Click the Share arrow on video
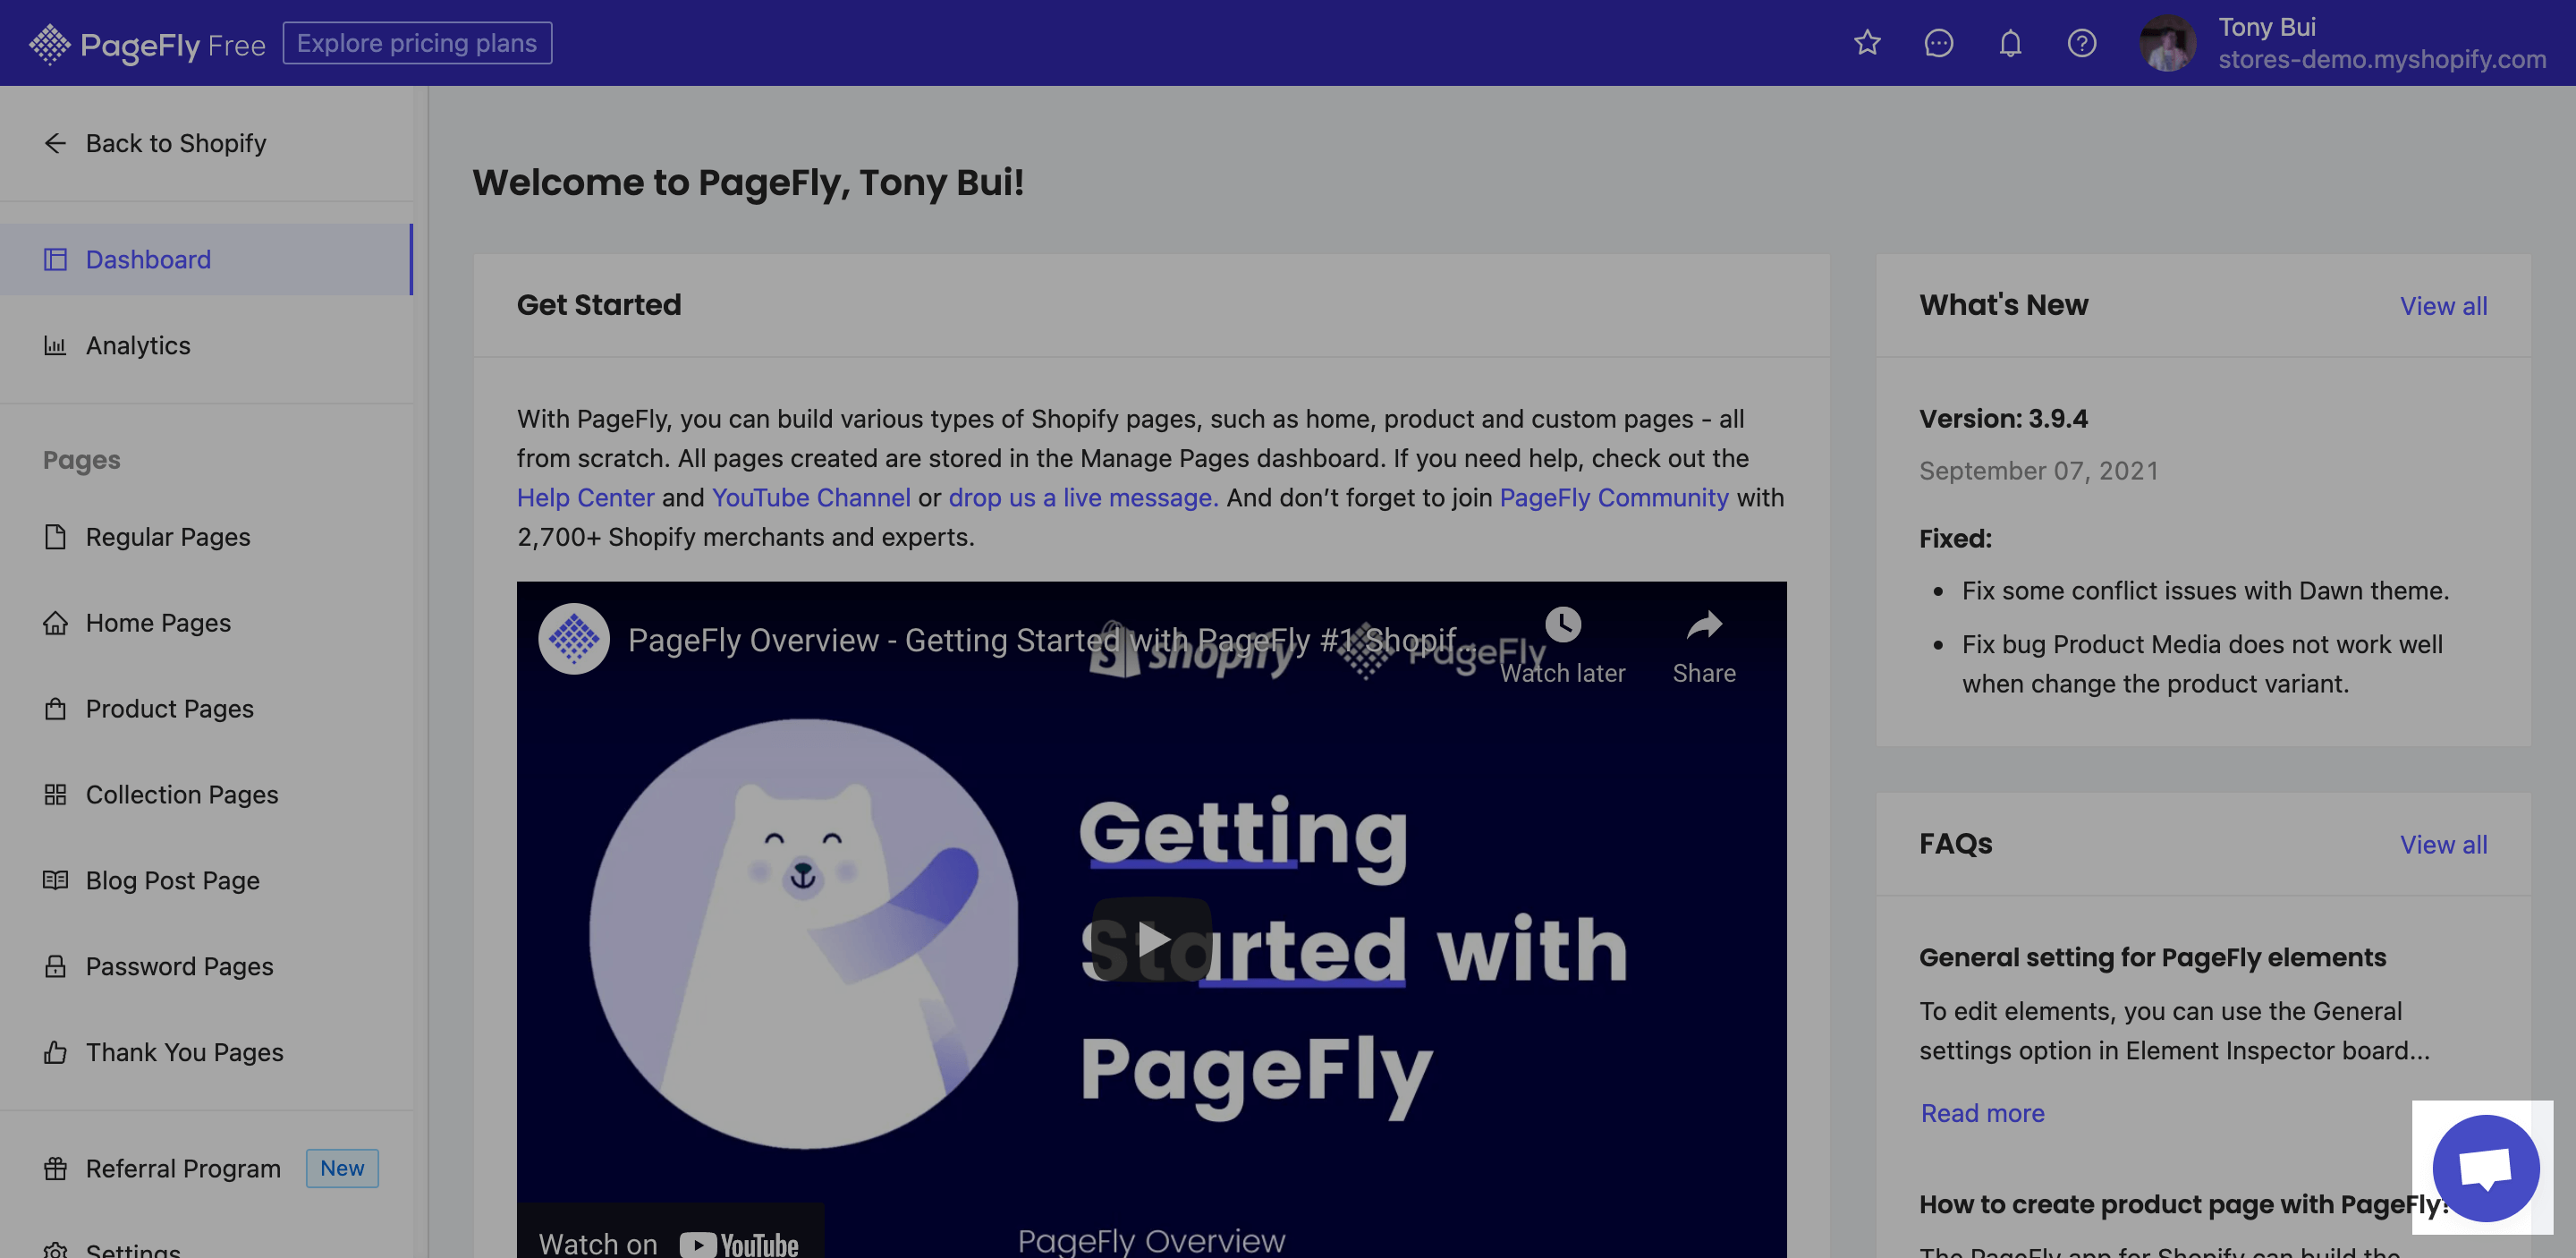This screenshot has height=1258, width=2576. click(x=1704, y=626)
